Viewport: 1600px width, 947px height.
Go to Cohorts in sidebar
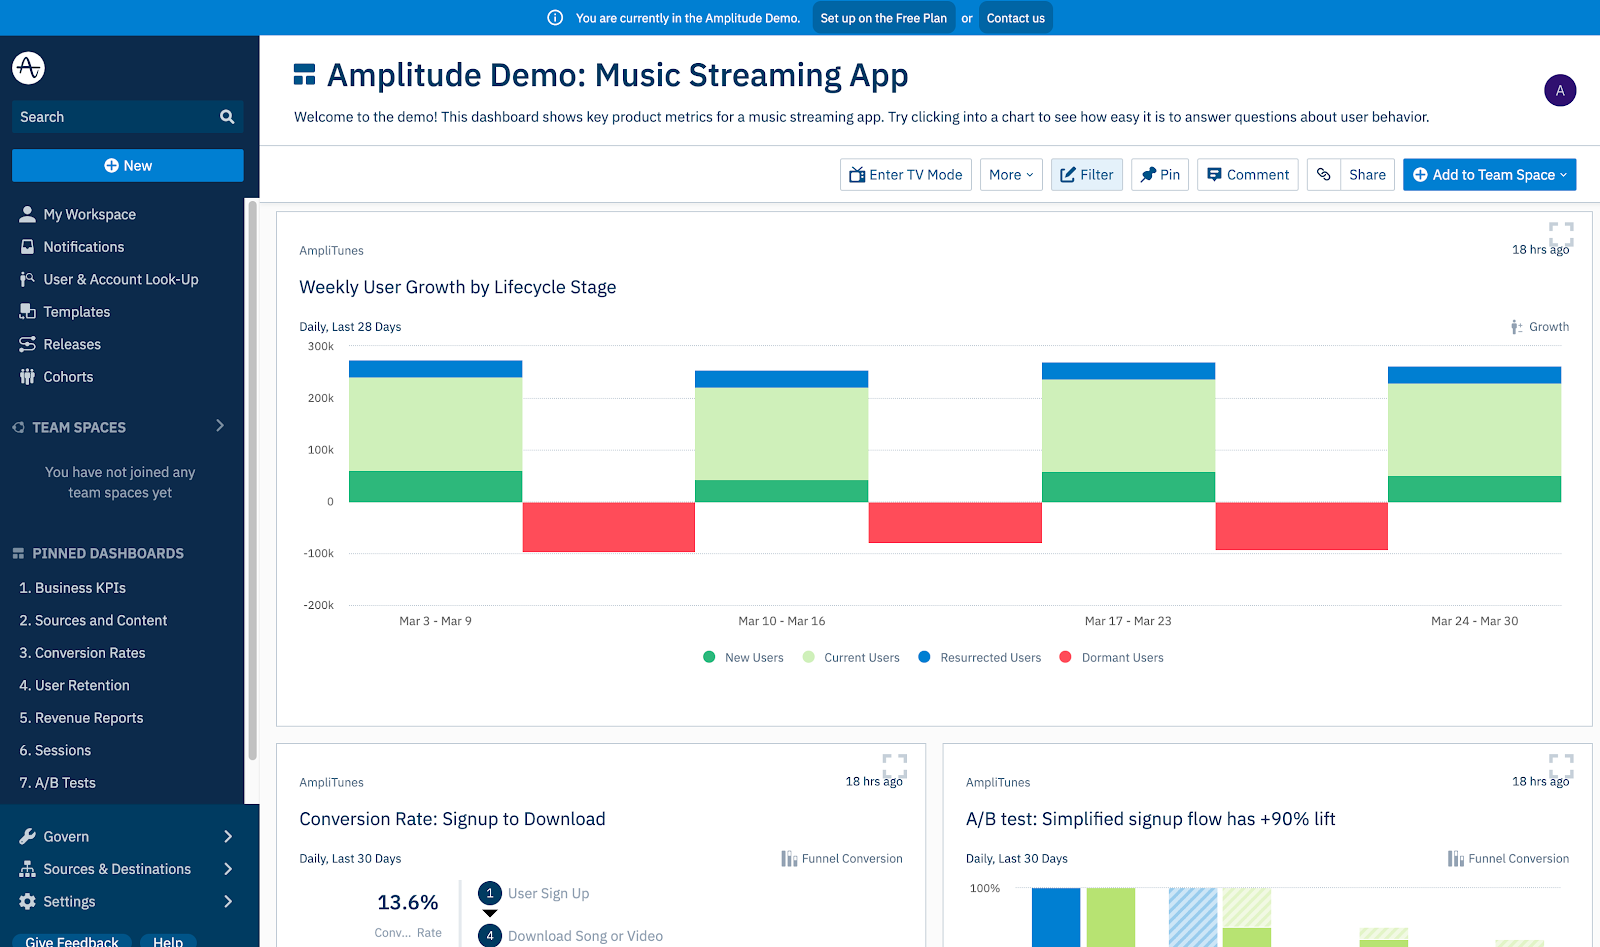(68, 377)
